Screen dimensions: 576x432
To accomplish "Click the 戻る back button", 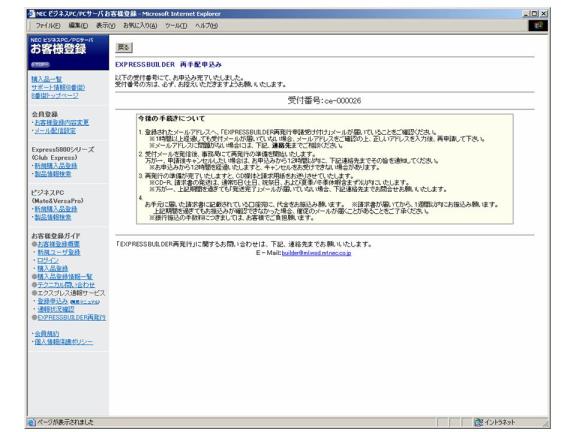I will 124,47.
